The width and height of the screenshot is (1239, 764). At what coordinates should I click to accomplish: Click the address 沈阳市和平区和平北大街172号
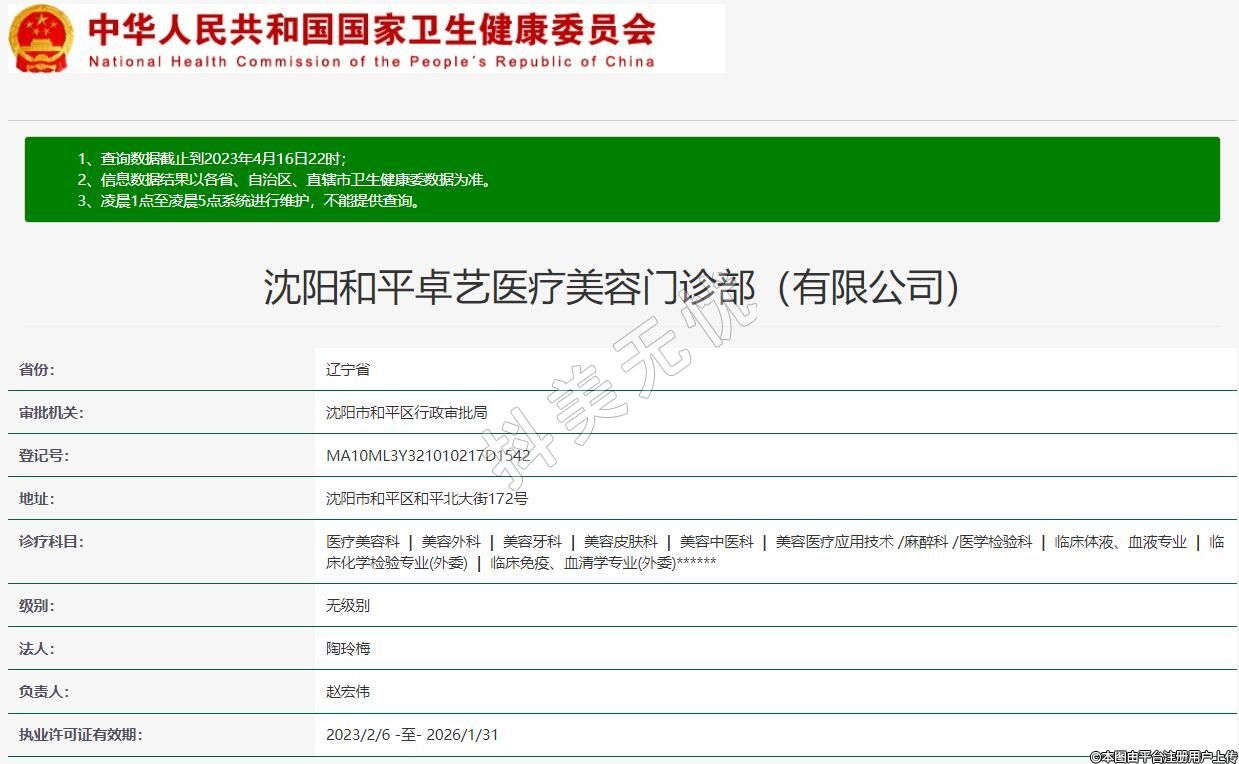[427, 498]
